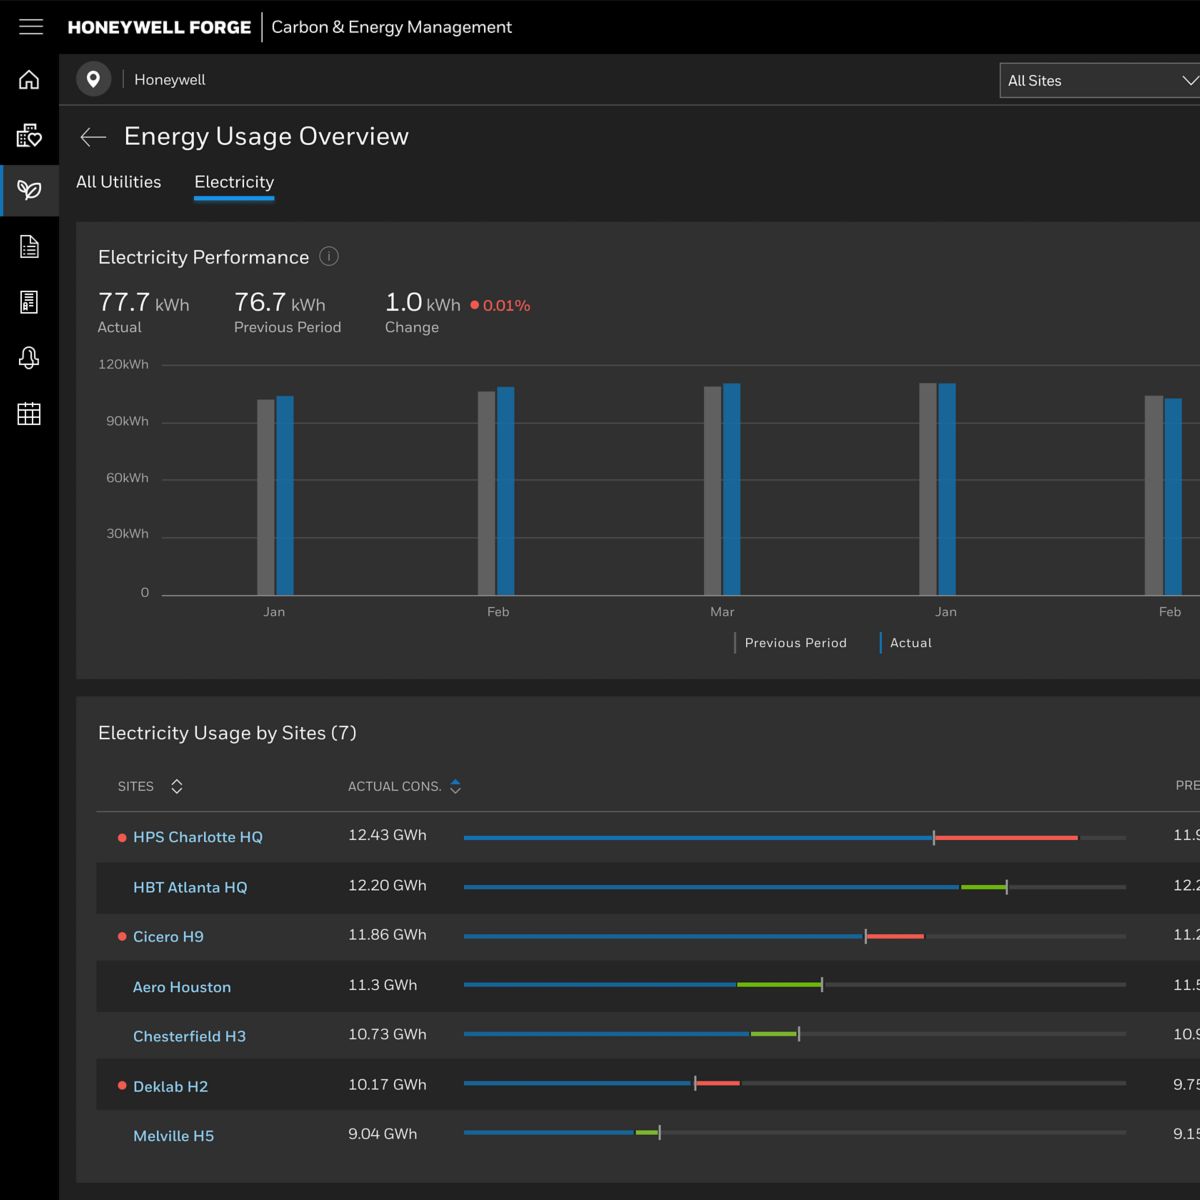Open the All Sites dropdown
Screen dimensions: 1200x1200
pos(1100,81)
